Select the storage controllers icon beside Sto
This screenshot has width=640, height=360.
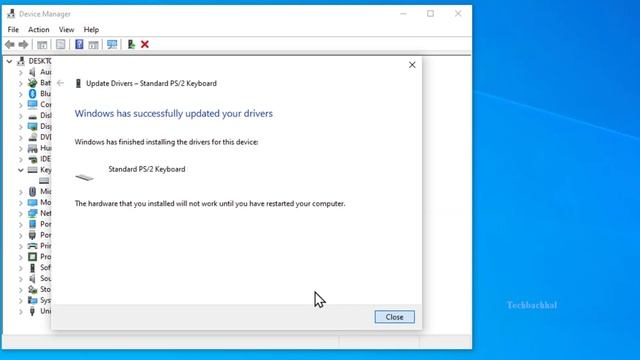[32, 289]
